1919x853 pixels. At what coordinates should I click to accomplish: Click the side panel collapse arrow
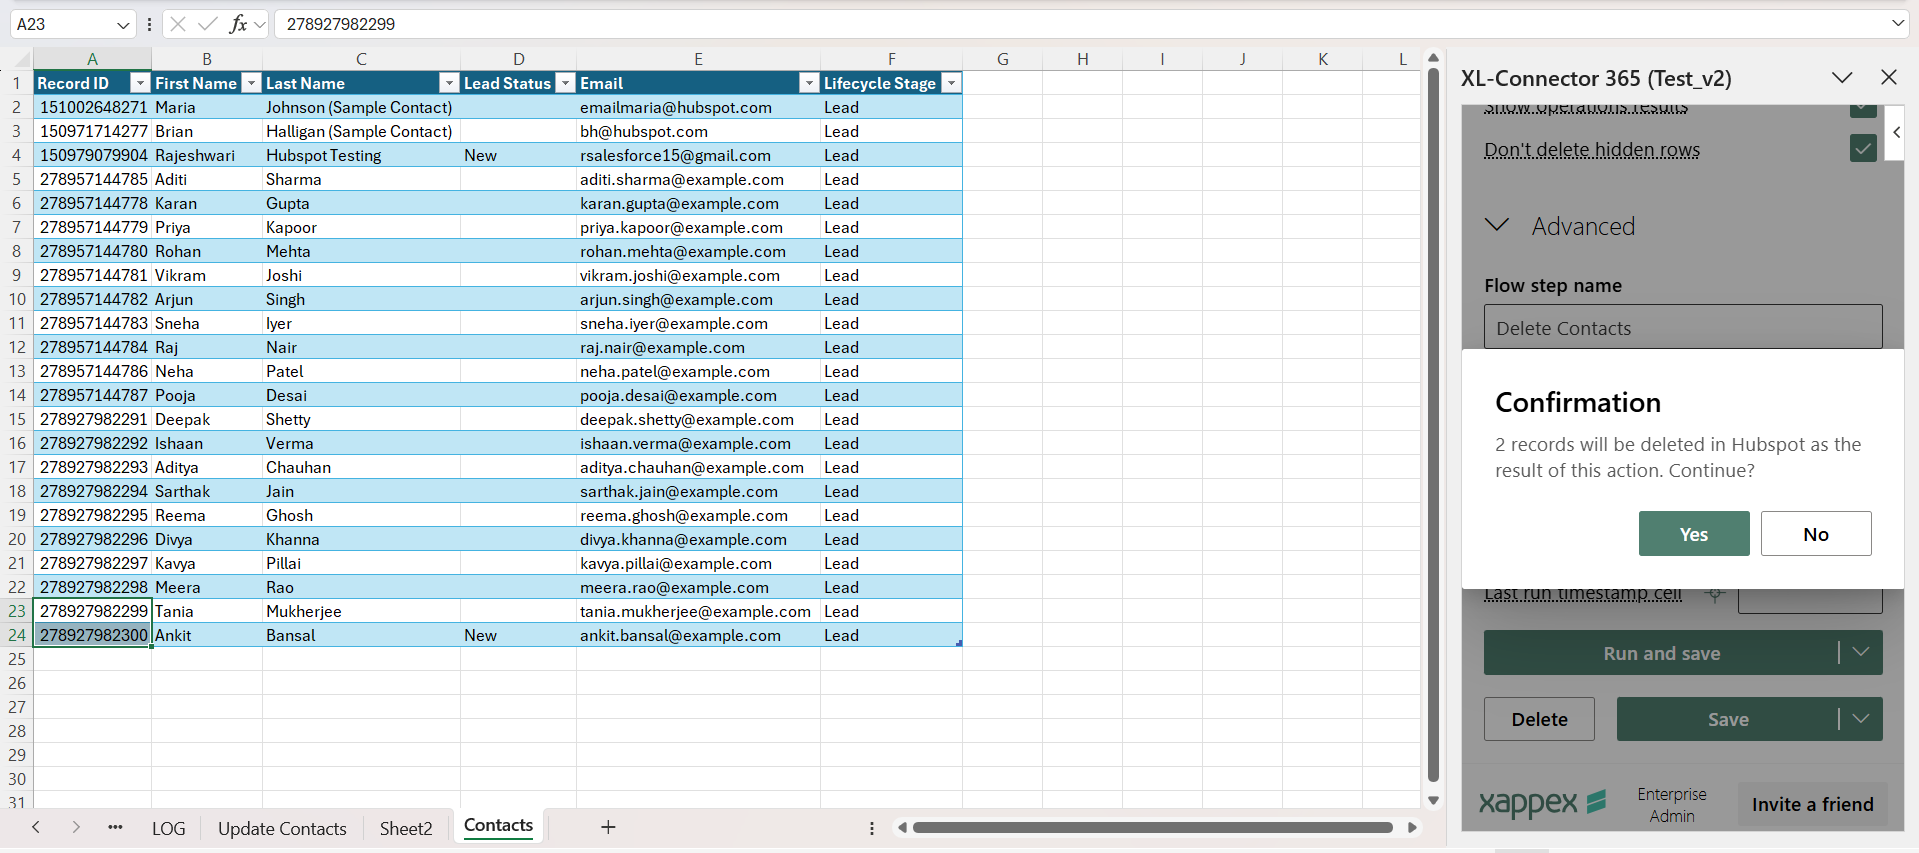coord(1896,132)
